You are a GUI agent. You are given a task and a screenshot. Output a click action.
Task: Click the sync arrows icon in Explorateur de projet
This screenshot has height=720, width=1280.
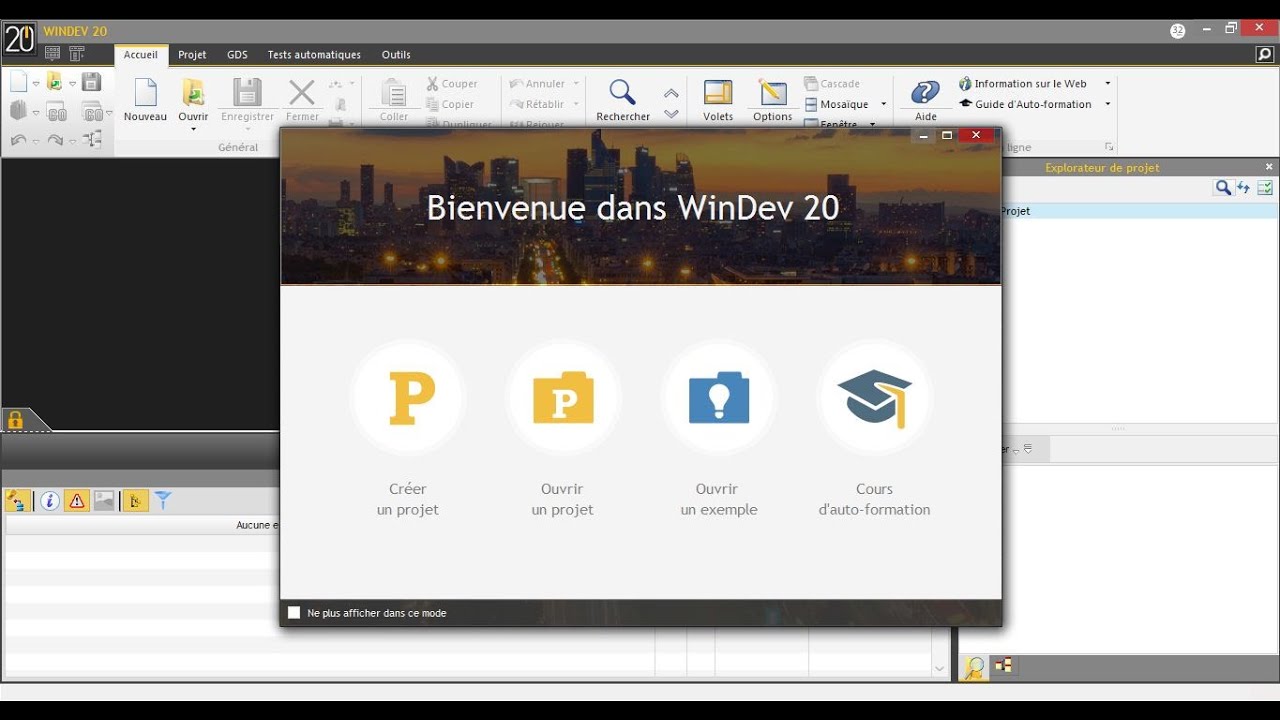1243,188
